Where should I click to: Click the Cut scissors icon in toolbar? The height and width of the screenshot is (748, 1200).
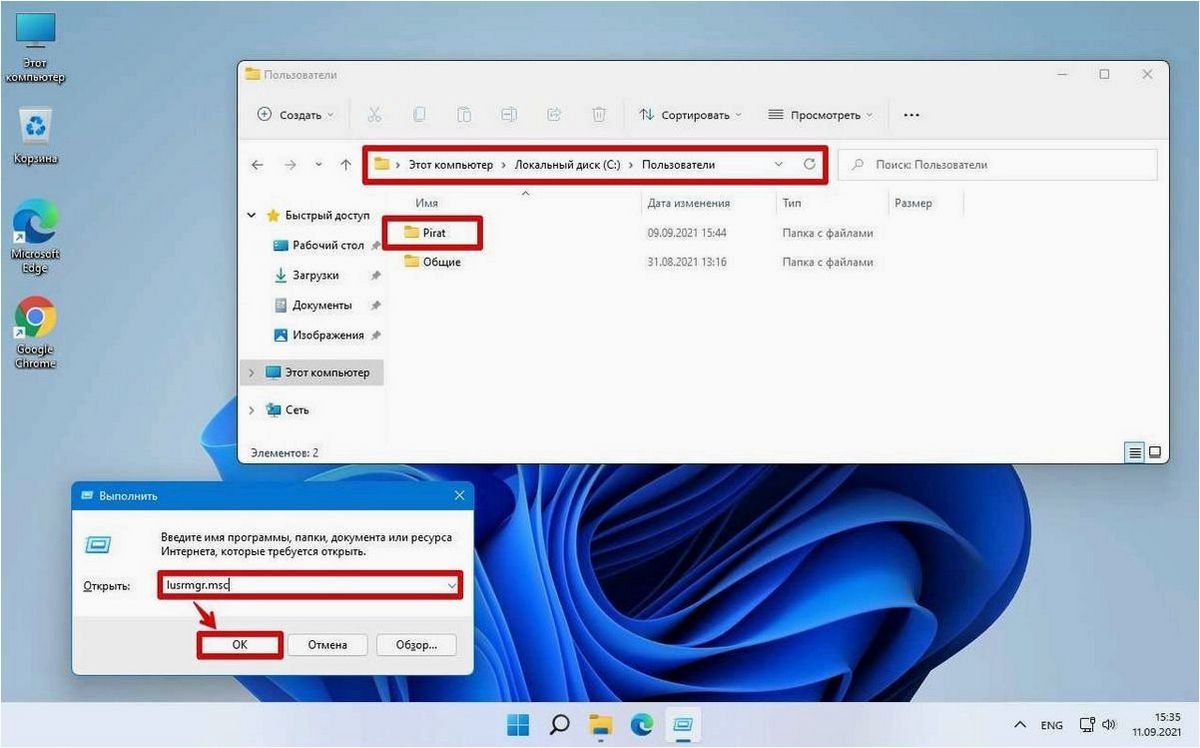coord(374,115)
